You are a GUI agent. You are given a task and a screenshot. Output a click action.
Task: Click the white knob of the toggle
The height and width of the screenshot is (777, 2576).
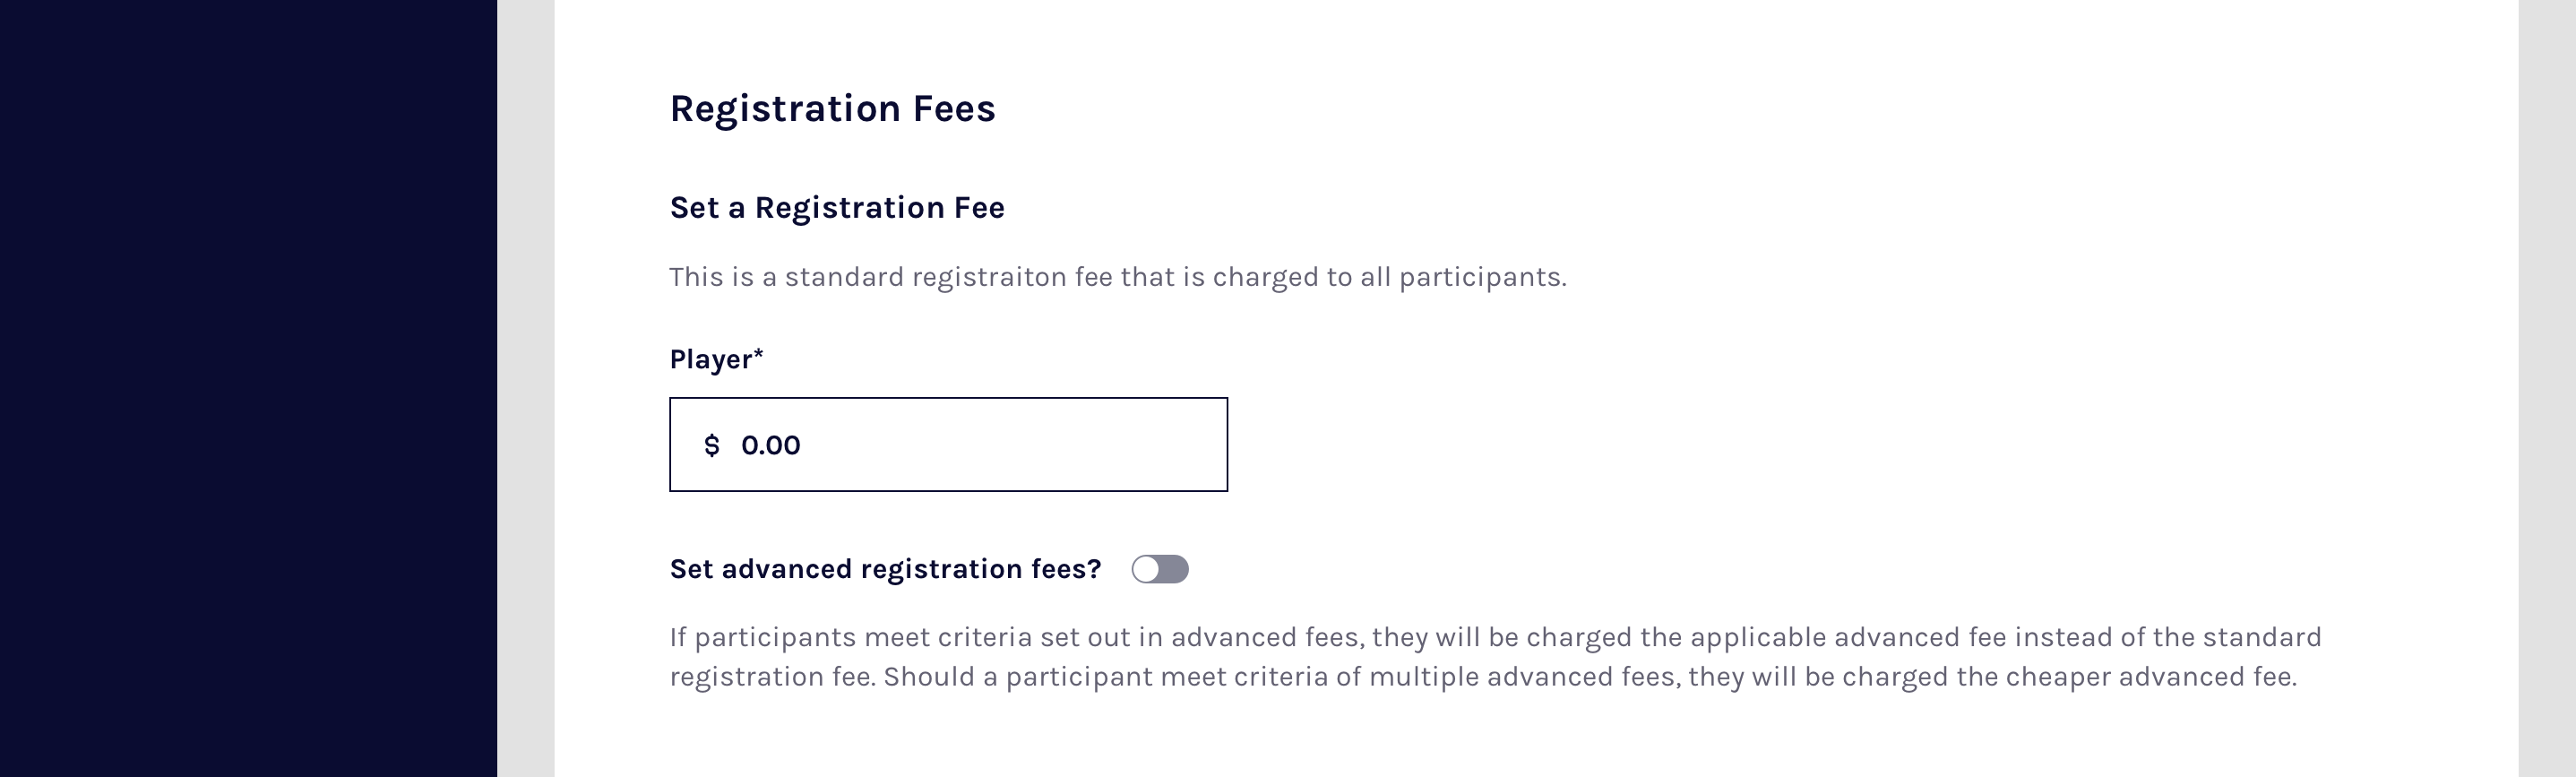(1146, 569)
